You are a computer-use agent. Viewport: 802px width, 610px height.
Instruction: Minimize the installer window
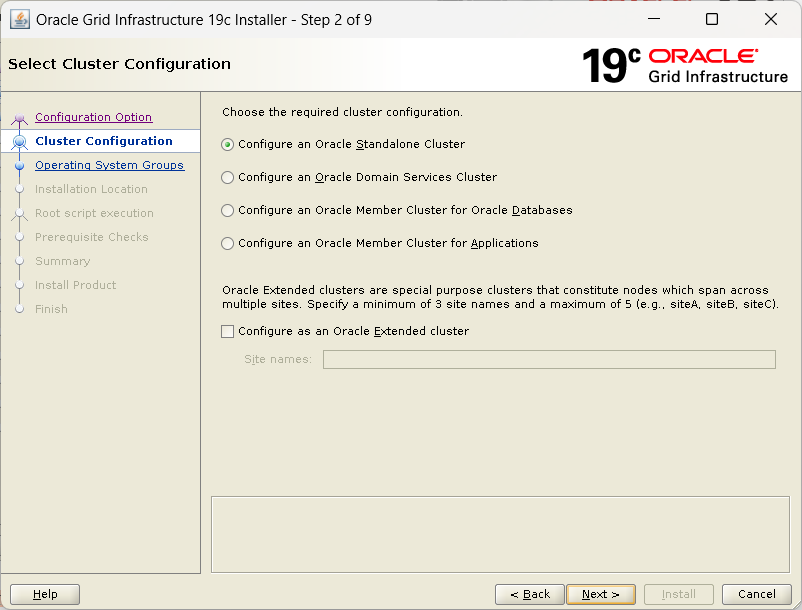point(654,19)
